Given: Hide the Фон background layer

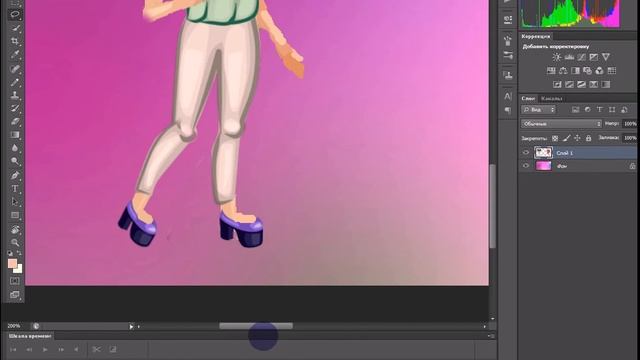Looking at the screenshot, I should (x=526, y=166).
